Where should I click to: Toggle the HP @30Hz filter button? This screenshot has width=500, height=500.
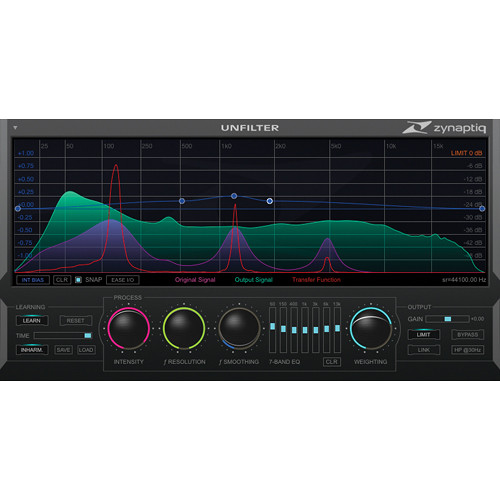(x=468, y=350)
